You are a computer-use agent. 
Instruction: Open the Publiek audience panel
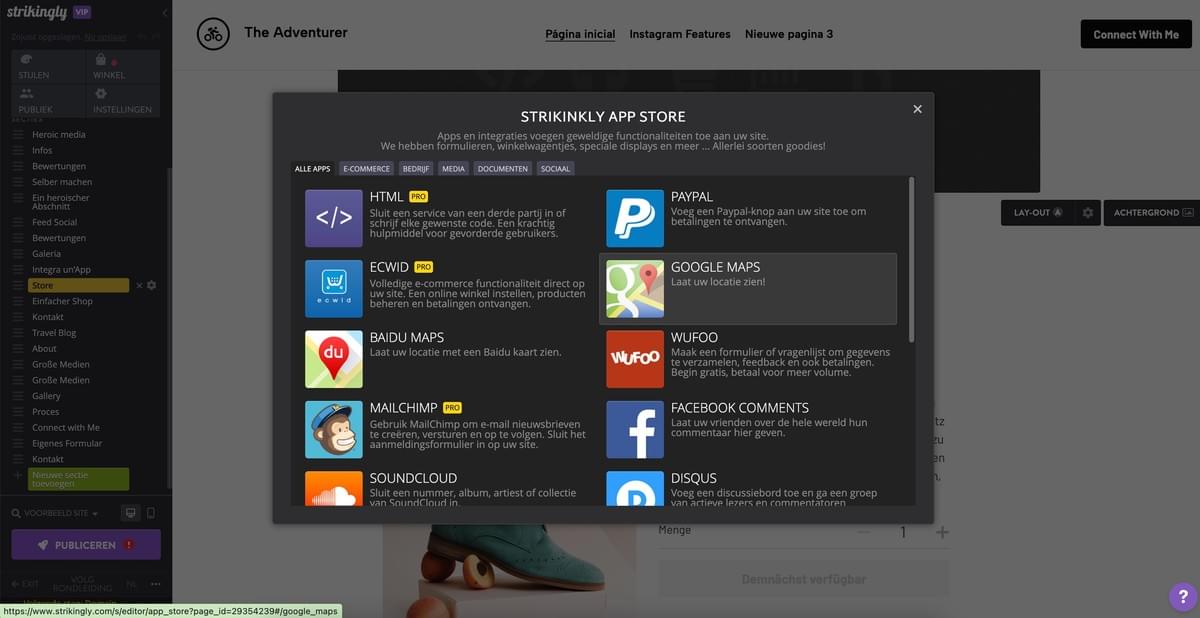[x=48, y=100]
